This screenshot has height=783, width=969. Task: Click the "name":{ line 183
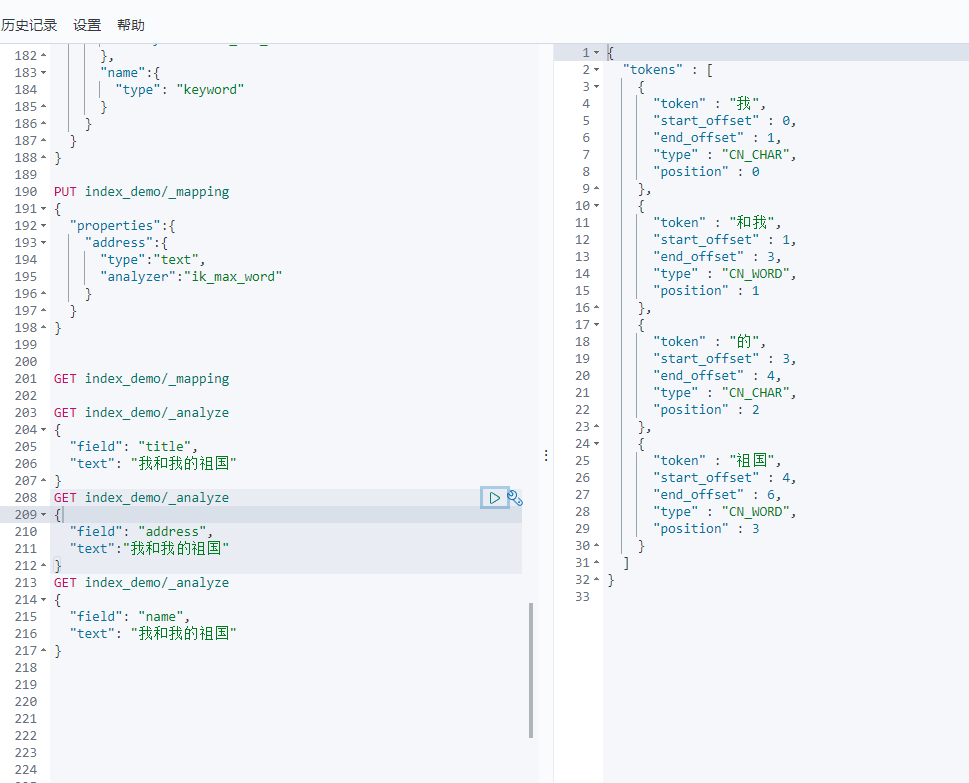pyautogui.click(x=130, y=73)
